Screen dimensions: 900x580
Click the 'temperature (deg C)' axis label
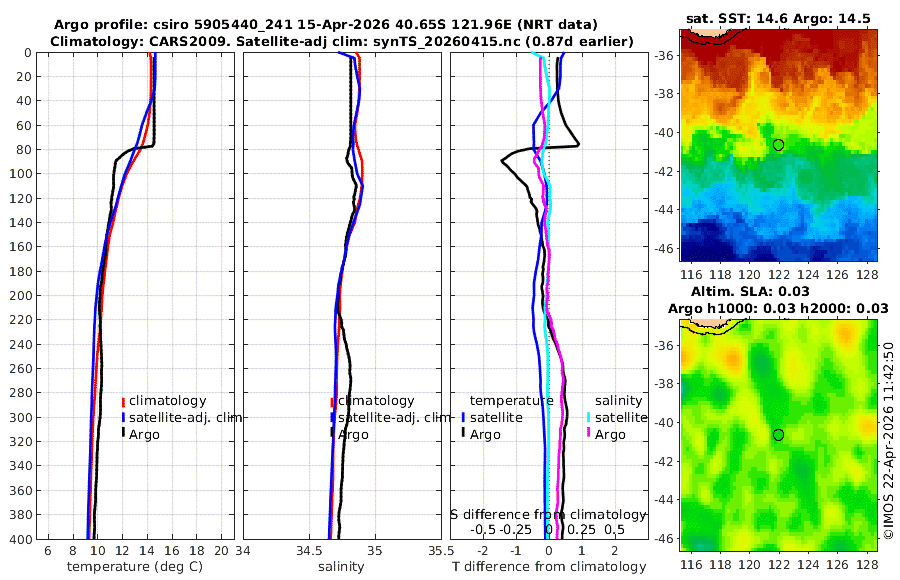point(135,567)
